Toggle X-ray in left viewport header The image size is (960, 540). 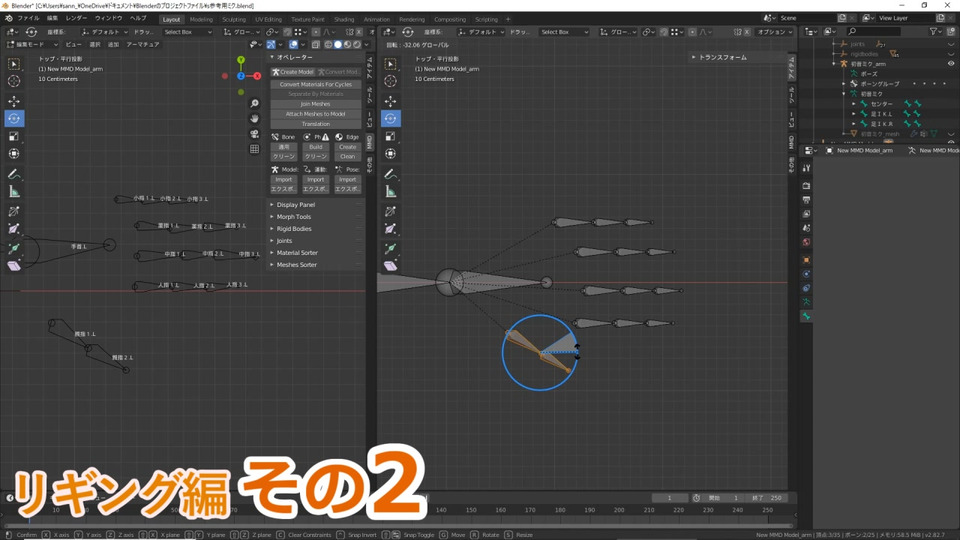(x=315, y=45)
